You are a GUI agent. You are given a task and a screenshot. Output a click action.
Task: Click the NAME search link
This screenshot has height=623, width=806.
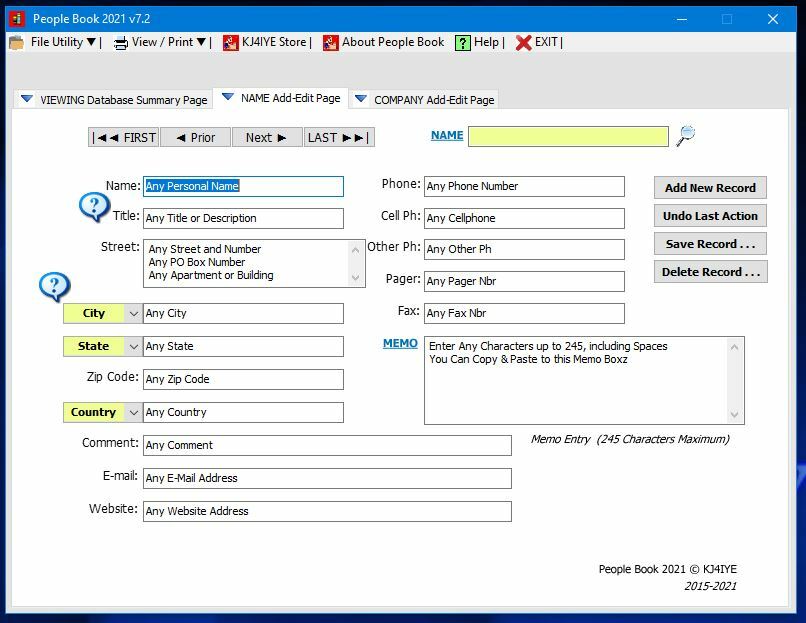(x=447, y=136)
